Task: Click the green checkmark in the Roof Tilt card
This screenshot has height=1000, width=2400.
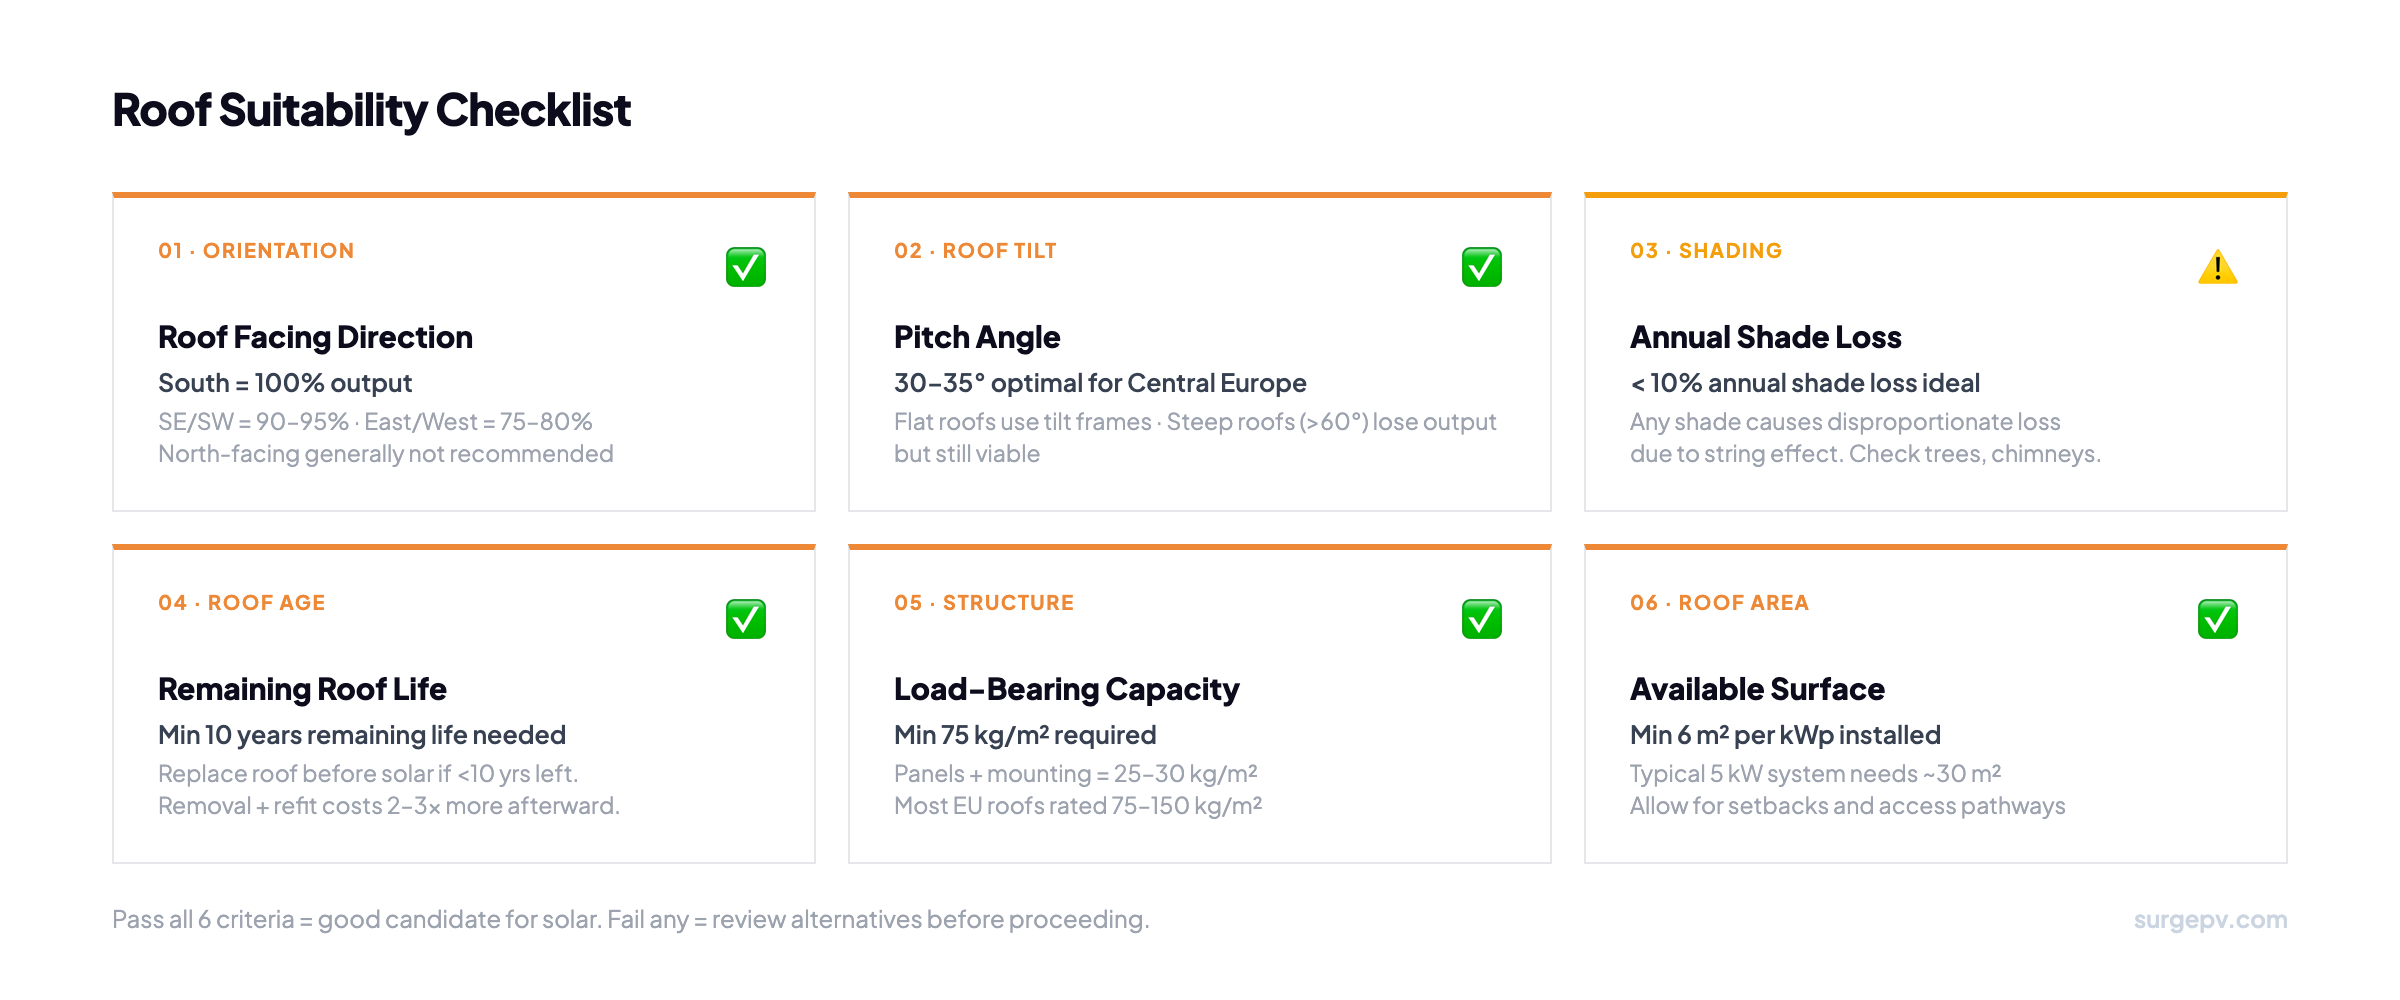Action: [1482, 267]
